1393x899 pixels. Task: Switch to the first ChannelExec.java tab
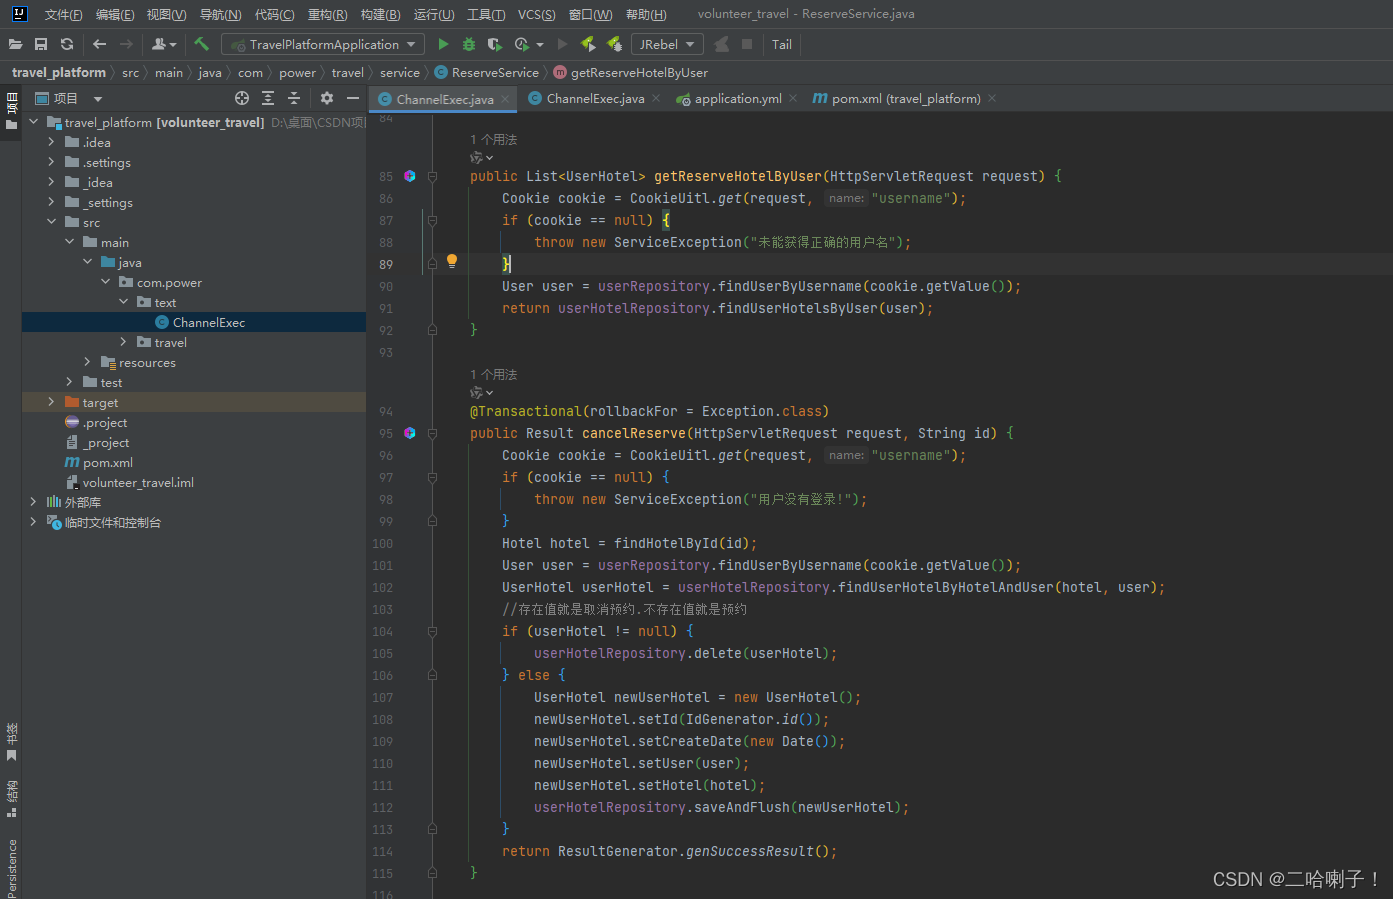(444, 99)
